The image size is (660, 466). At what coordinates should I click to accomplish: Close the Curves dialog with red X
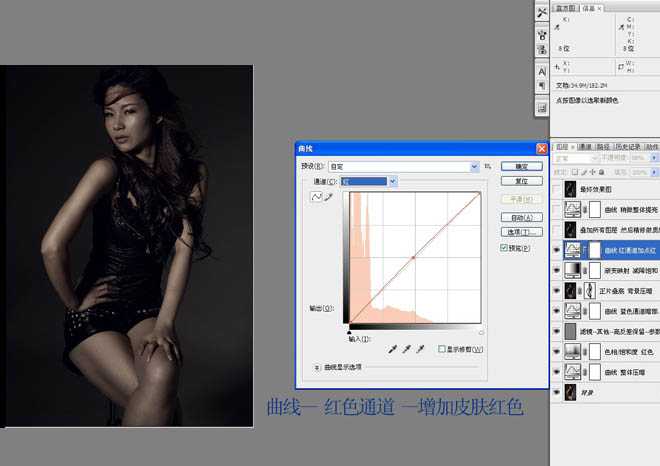tap(541, 149)
